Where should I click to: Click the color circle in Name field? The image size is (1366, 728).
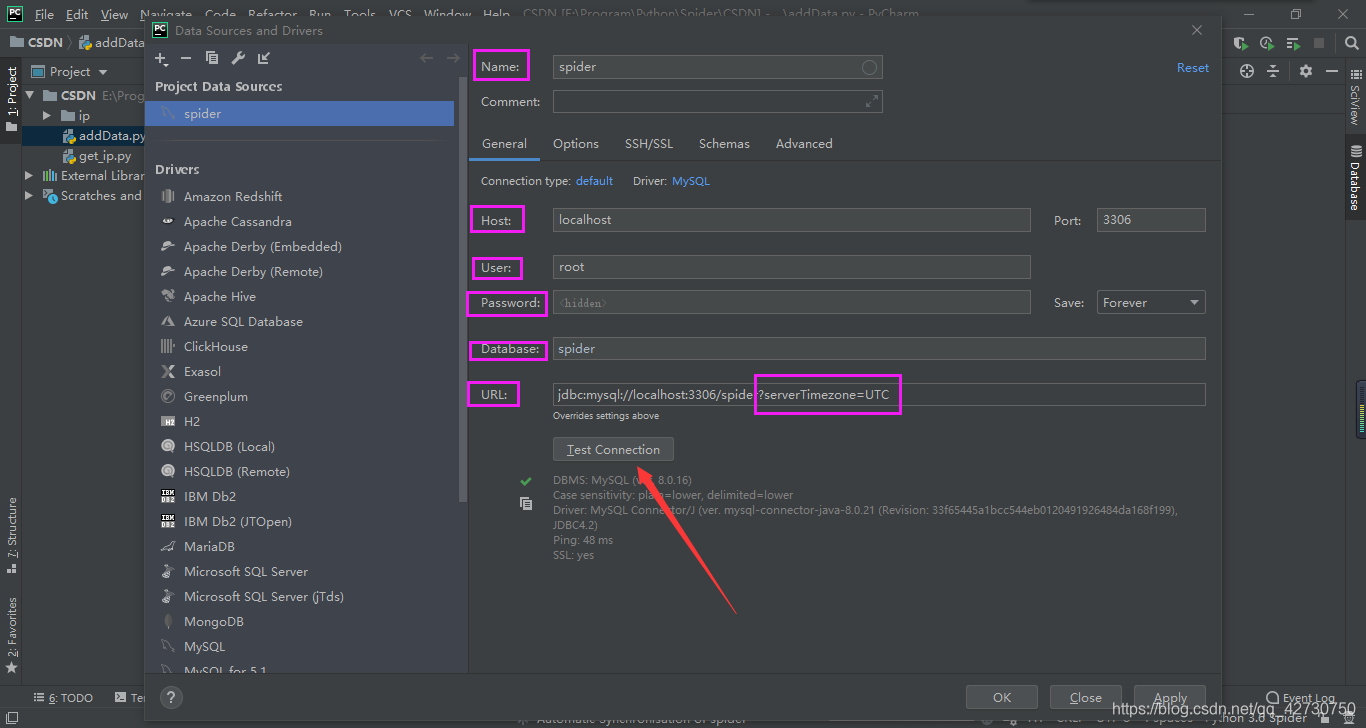tap(869, 67)
